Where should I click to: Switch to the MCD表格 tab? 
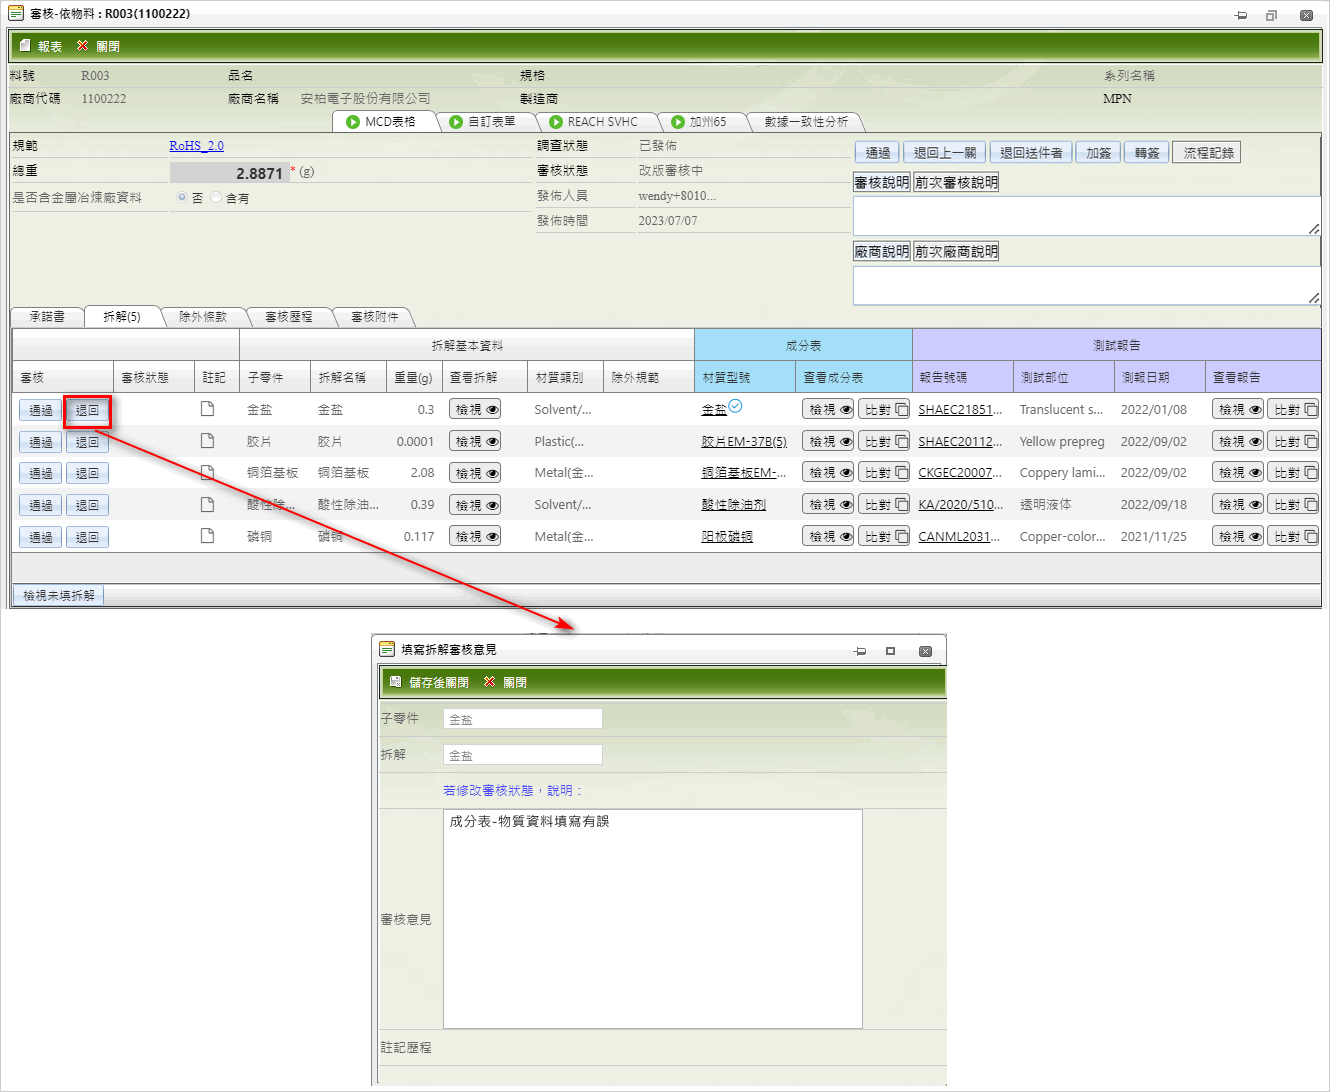385,122
